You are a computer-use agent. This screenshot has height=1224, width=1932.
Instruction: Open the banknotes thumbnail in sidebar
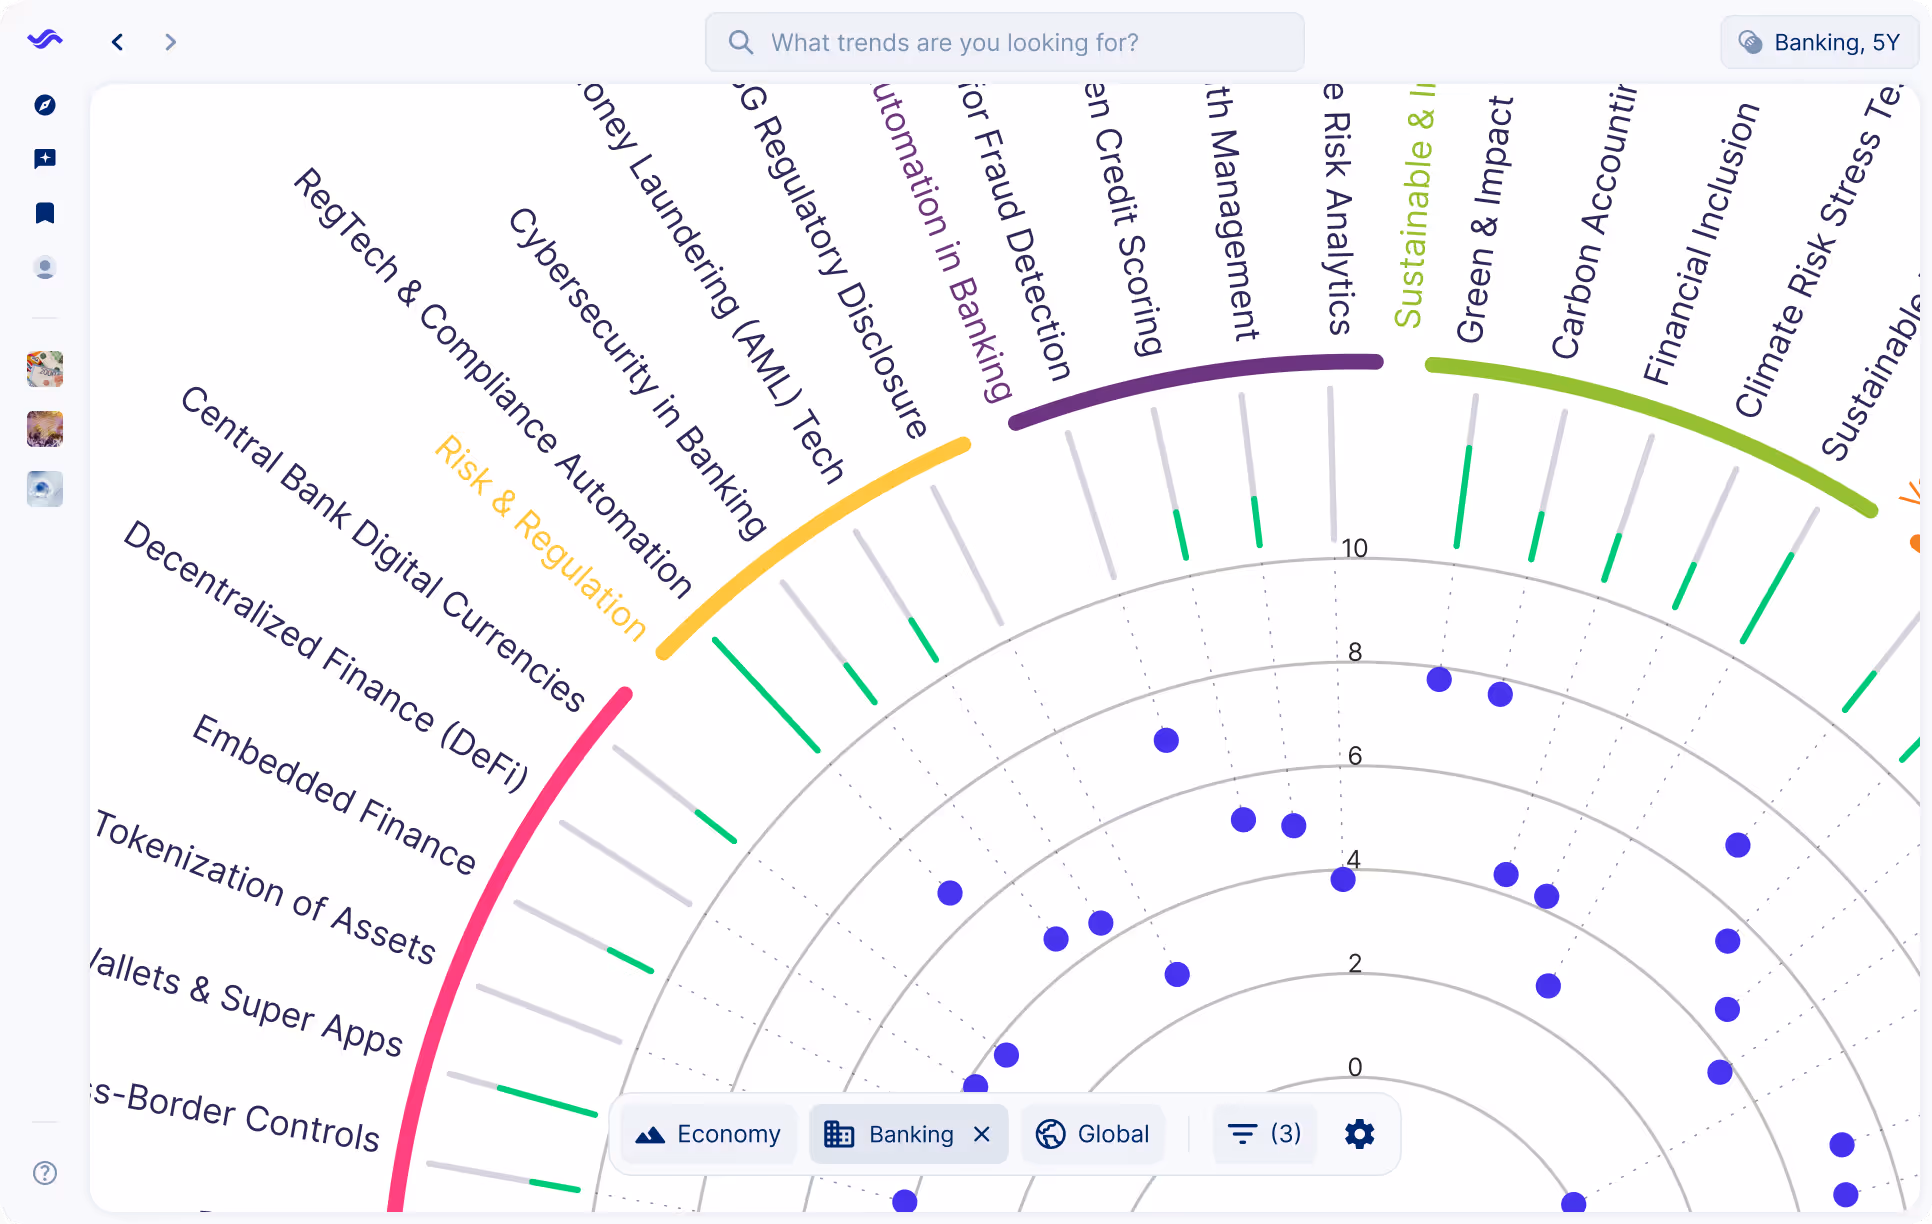(45, 369)
